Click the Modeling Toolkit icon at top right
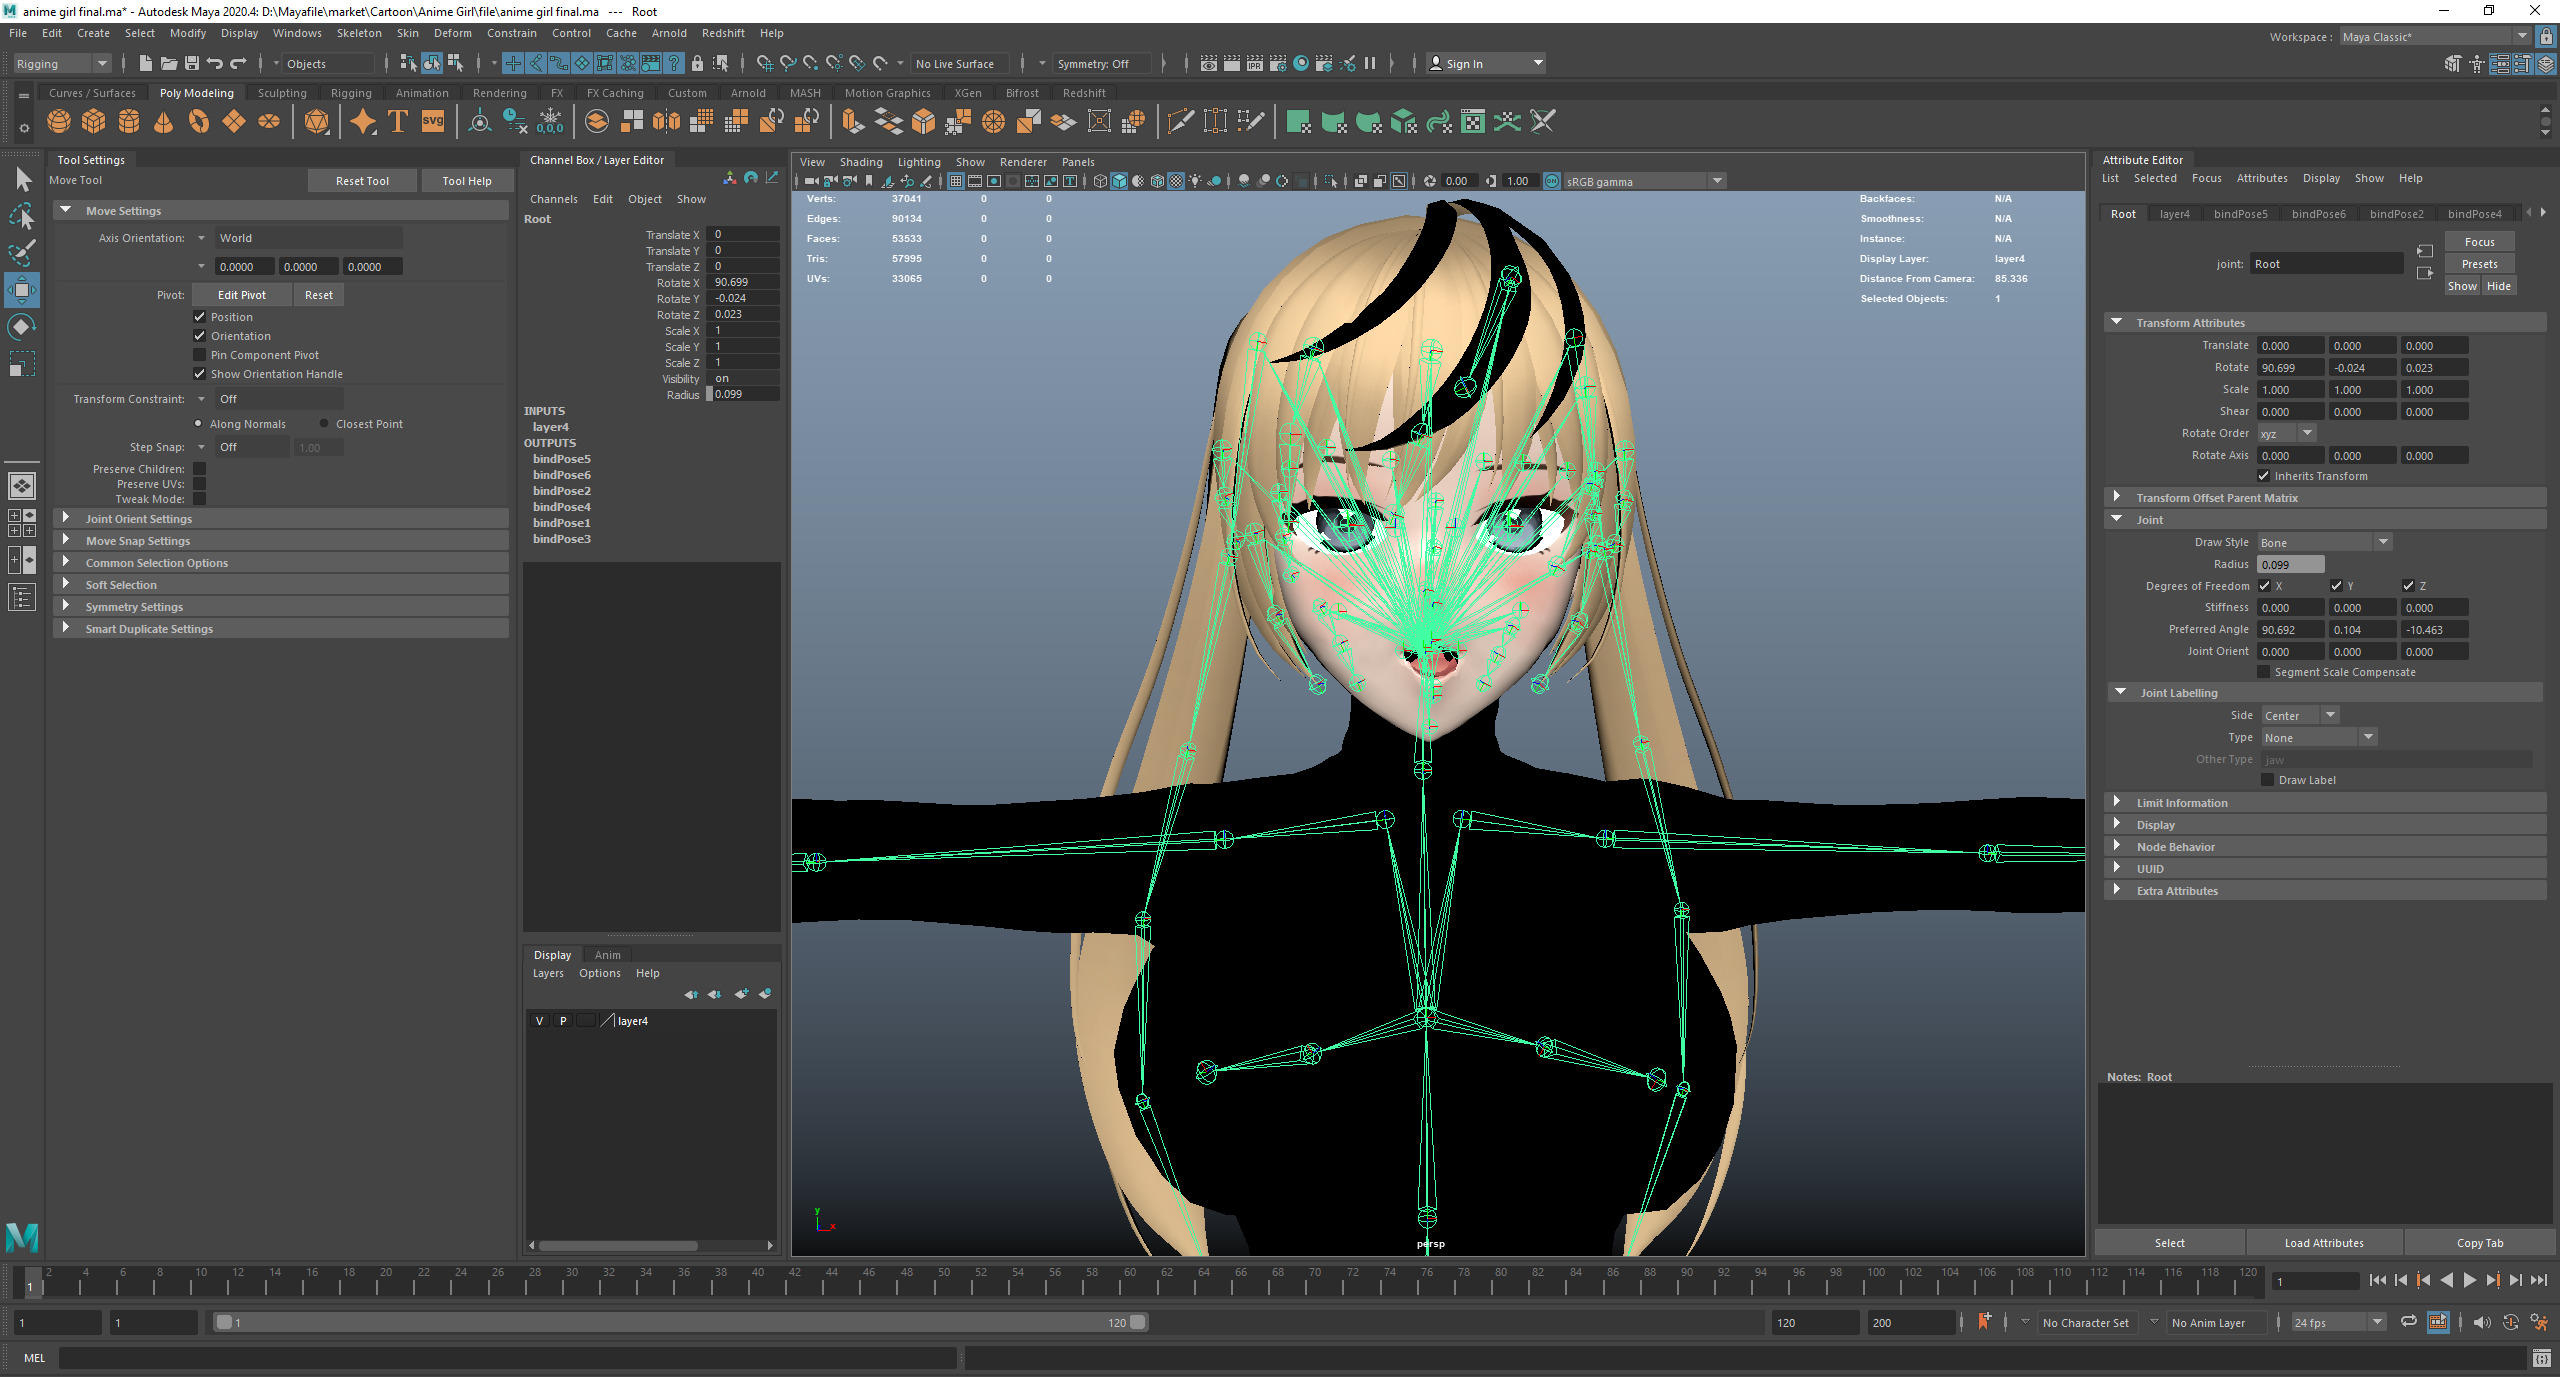 [x=2453, y=64]
